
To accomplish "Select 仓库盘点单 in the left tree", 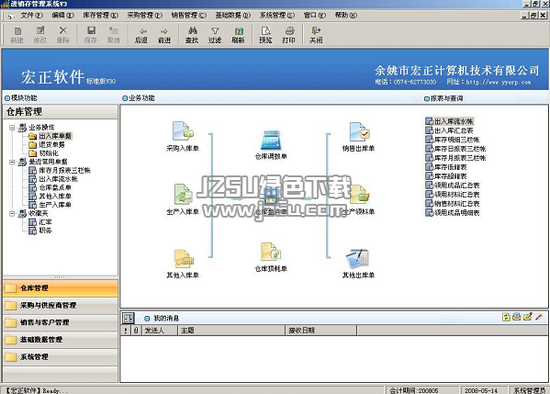I will point(55,188).
